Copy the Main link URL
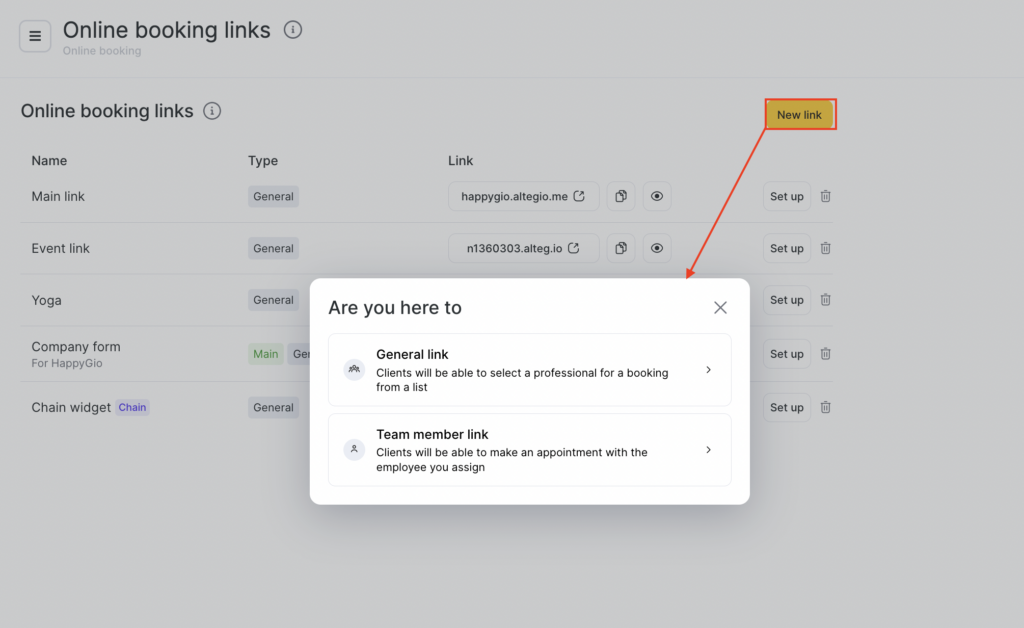Viewport: 1024px width, 628px height. [x=621, y=197]
